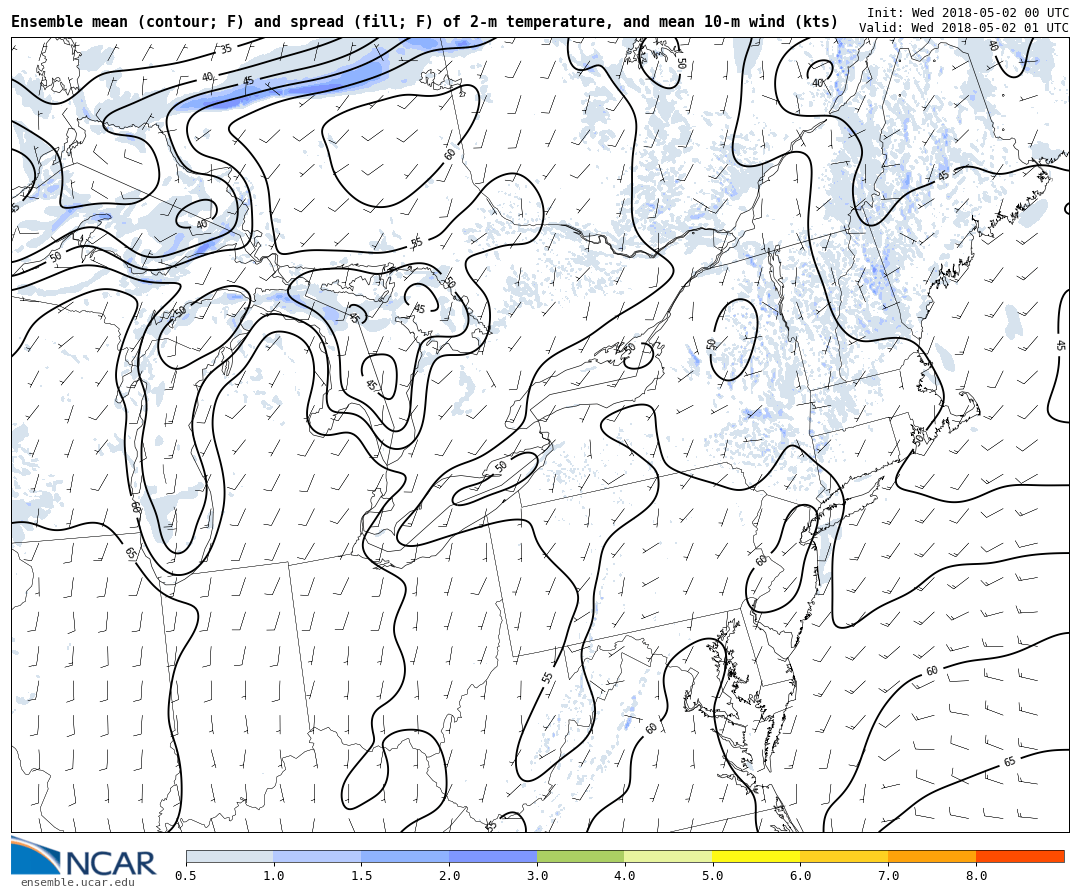The height and width of the screenshot is (895, 1080).
Task: Pick the bright yellow 5.0–6.0 colorbar segment
Action: (756, 857)
